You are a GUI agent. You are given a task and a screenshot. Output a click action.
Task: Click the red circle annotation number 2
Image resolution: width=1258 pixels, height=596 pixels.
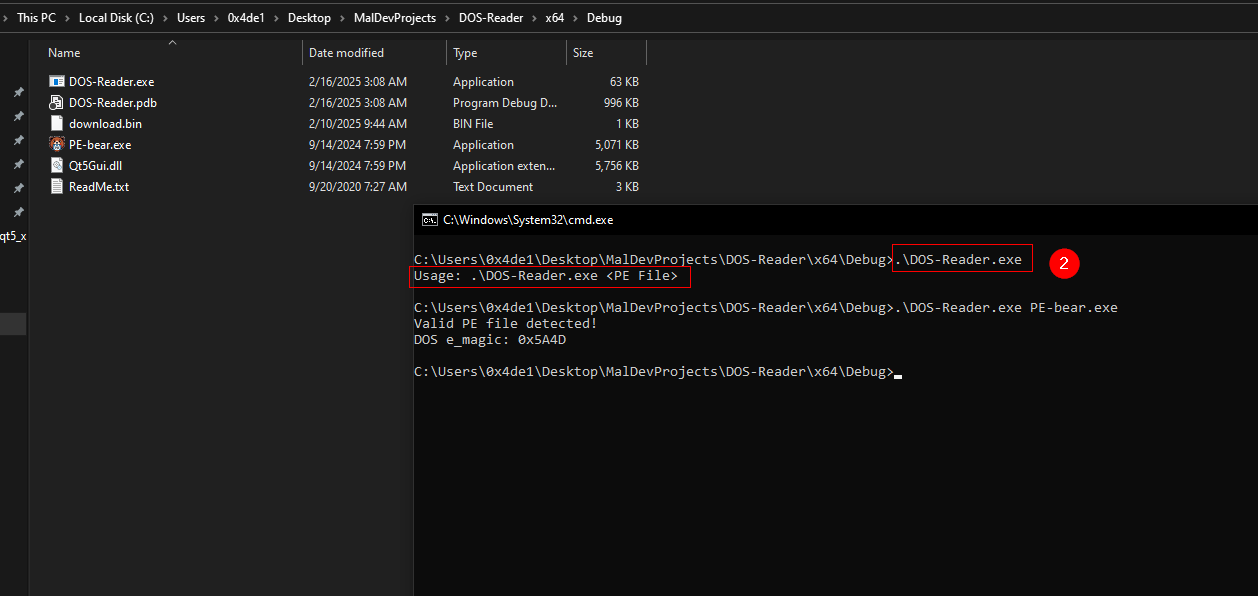pyautogui.click(x=1064, y=263)
